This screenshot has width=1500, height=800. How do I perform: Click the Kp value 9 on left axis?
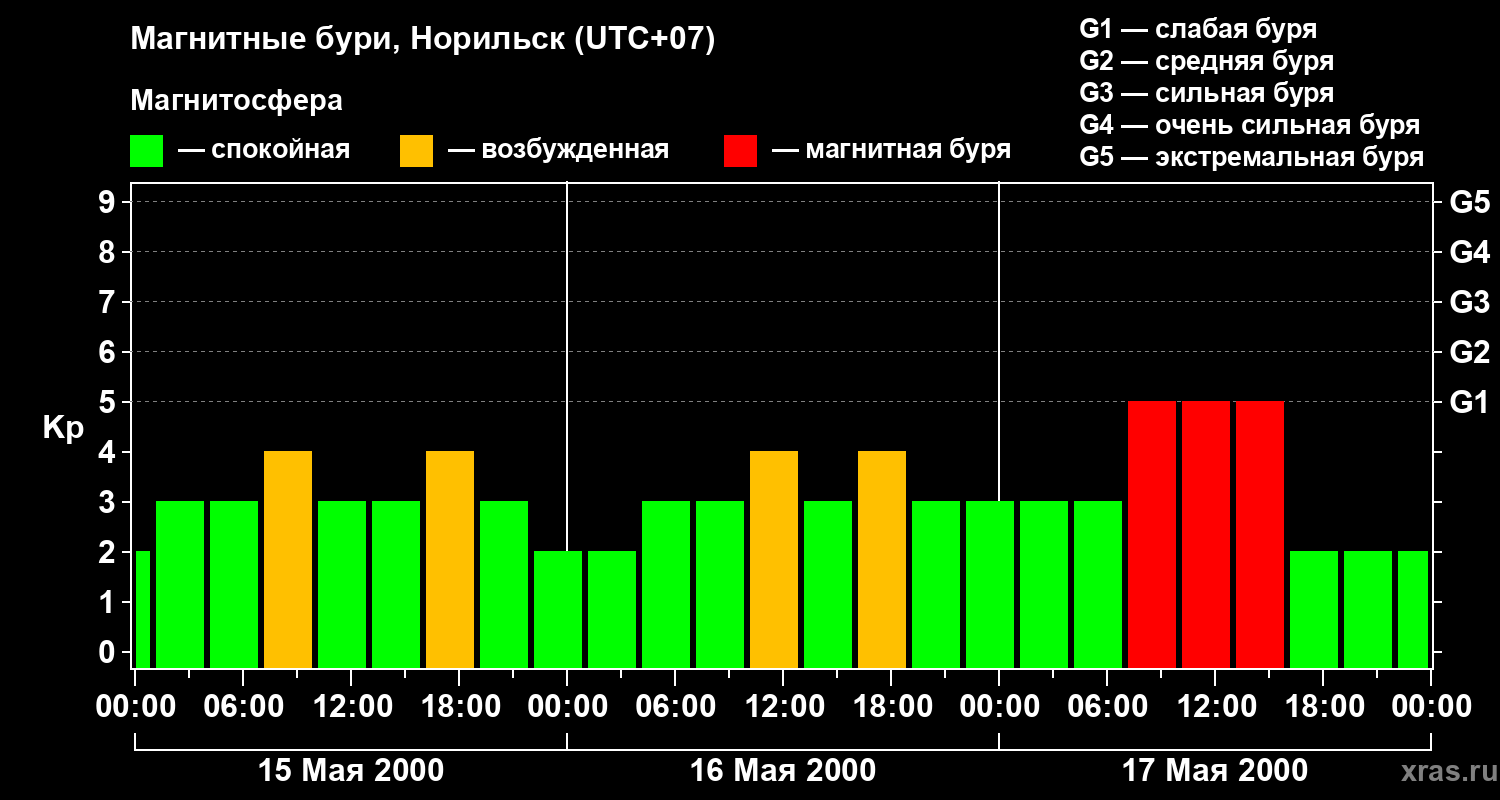pos(108,202)
